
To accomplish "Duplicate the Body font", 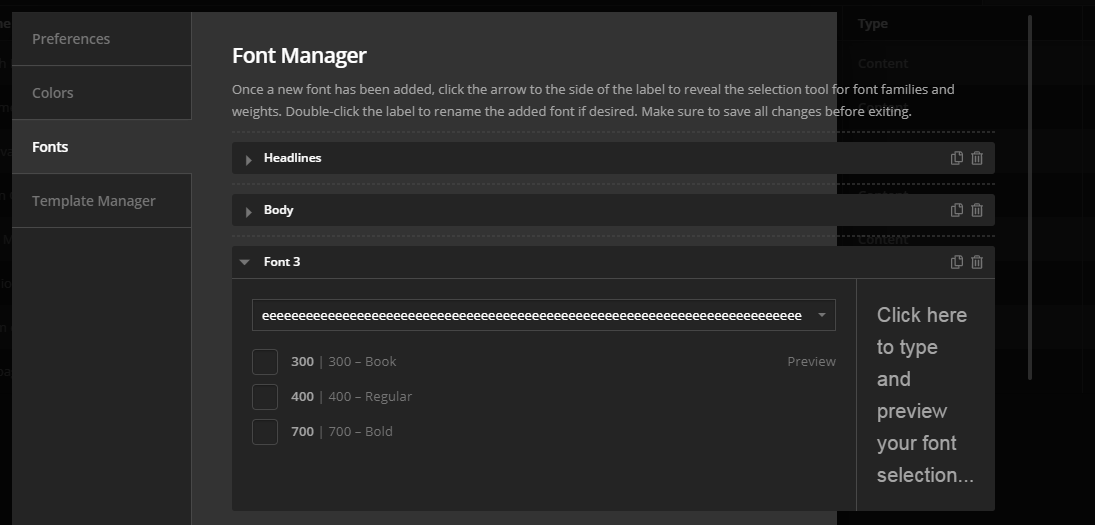I will [x=957, y=210].
